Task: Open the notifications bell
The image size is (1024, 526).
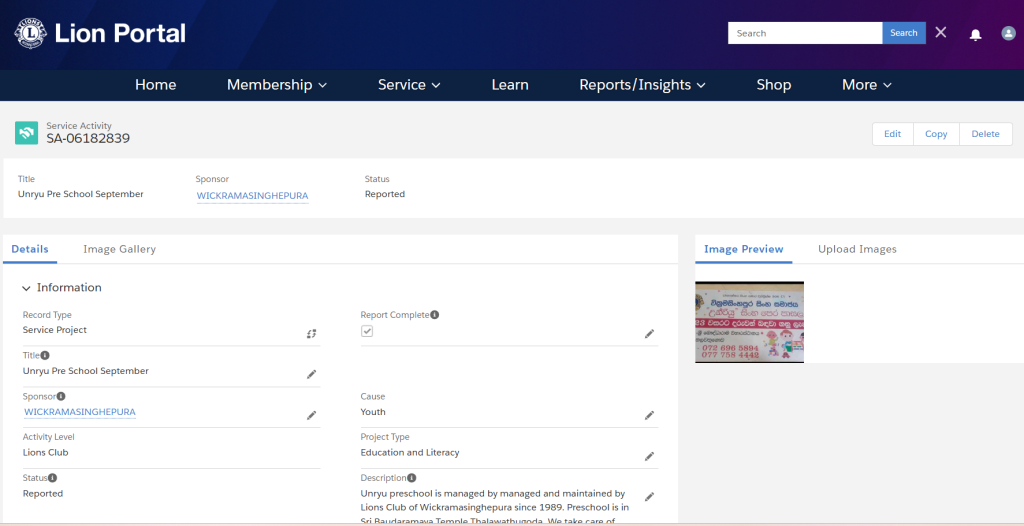Action: 975,35
